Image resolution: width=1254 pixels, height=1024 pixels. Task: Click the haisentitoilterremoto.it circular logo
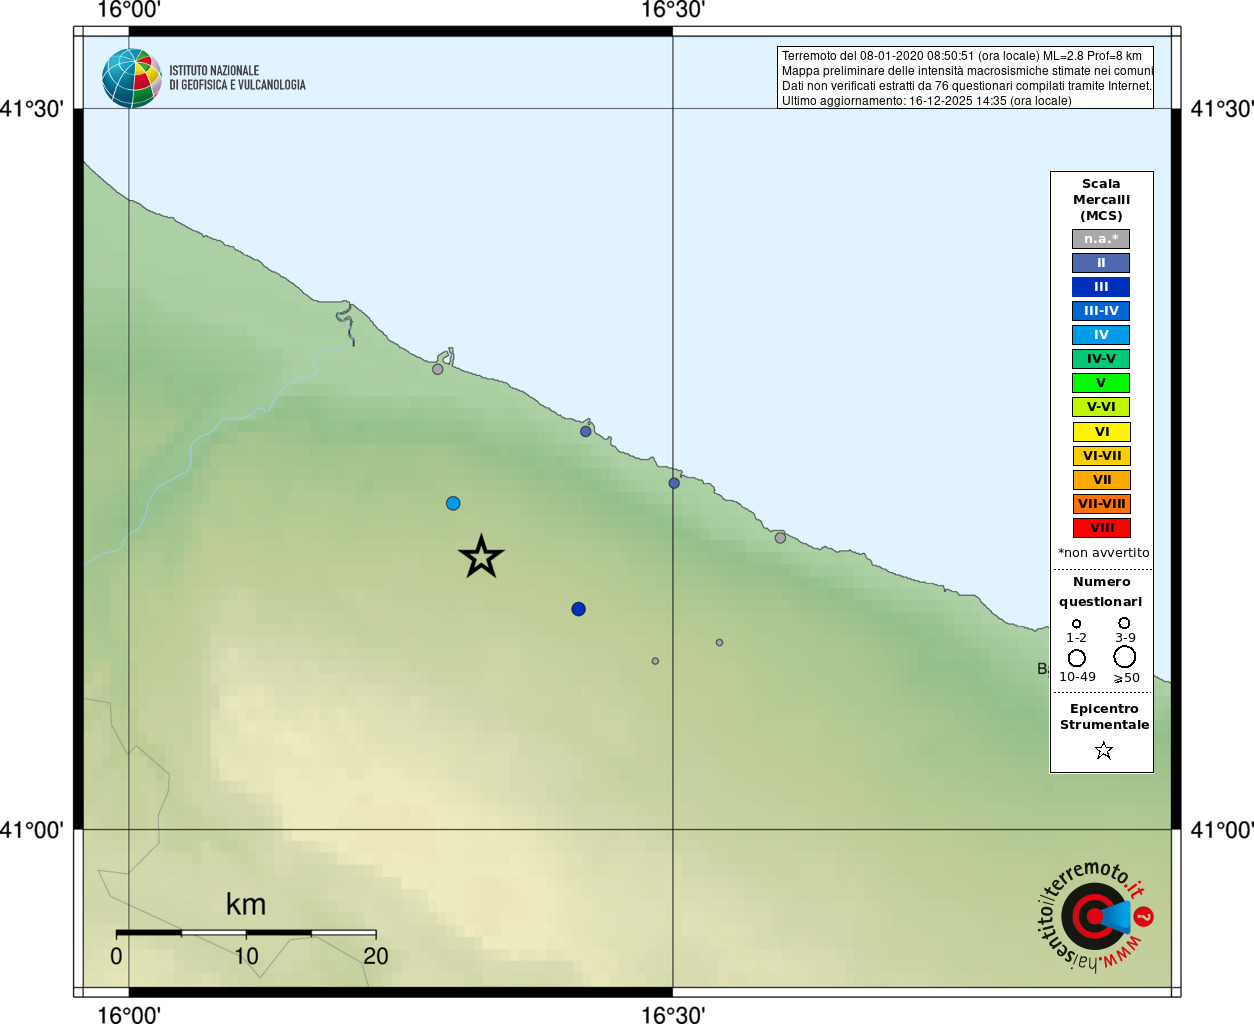coord(1094,916)
